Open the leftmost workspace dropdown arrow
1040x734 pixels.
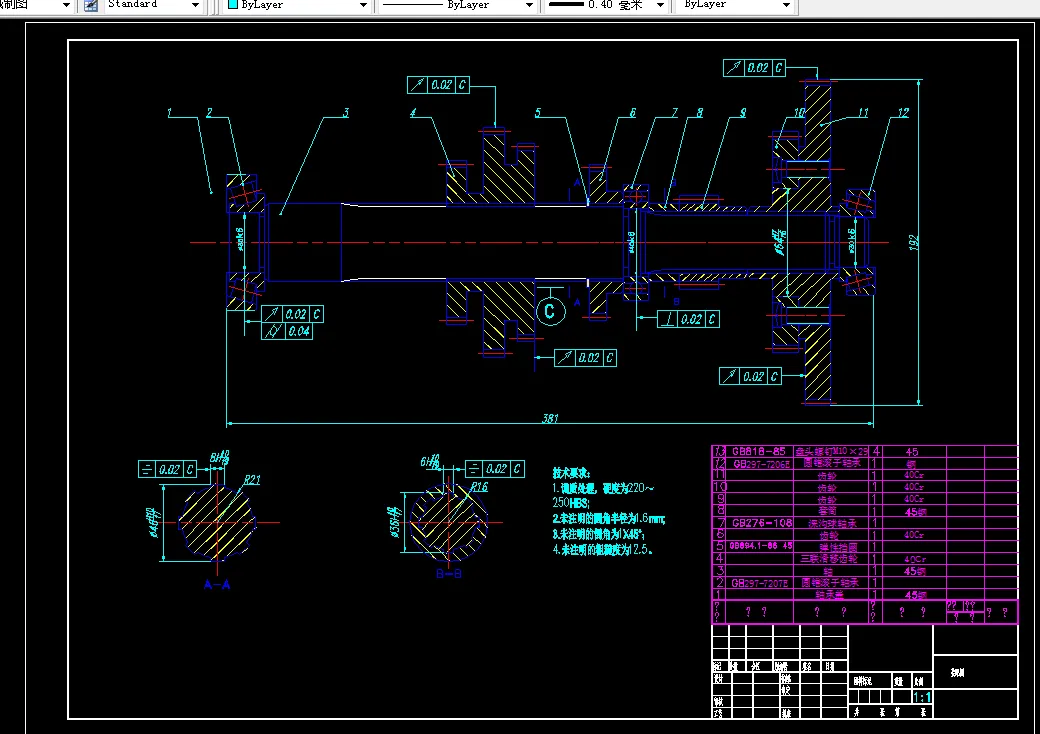[66, 5]
